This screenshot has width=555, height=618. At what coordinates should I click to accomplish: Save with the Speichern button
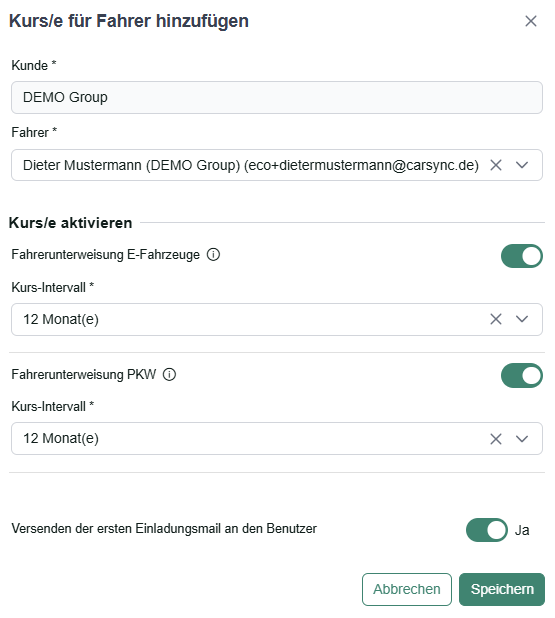pyautogui.click(x=502, y=590)
